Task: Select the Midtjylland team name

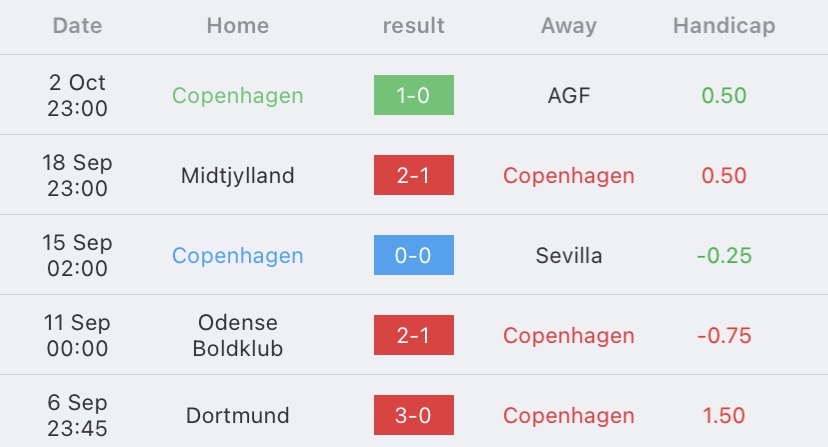Action: tap(238, 175)
